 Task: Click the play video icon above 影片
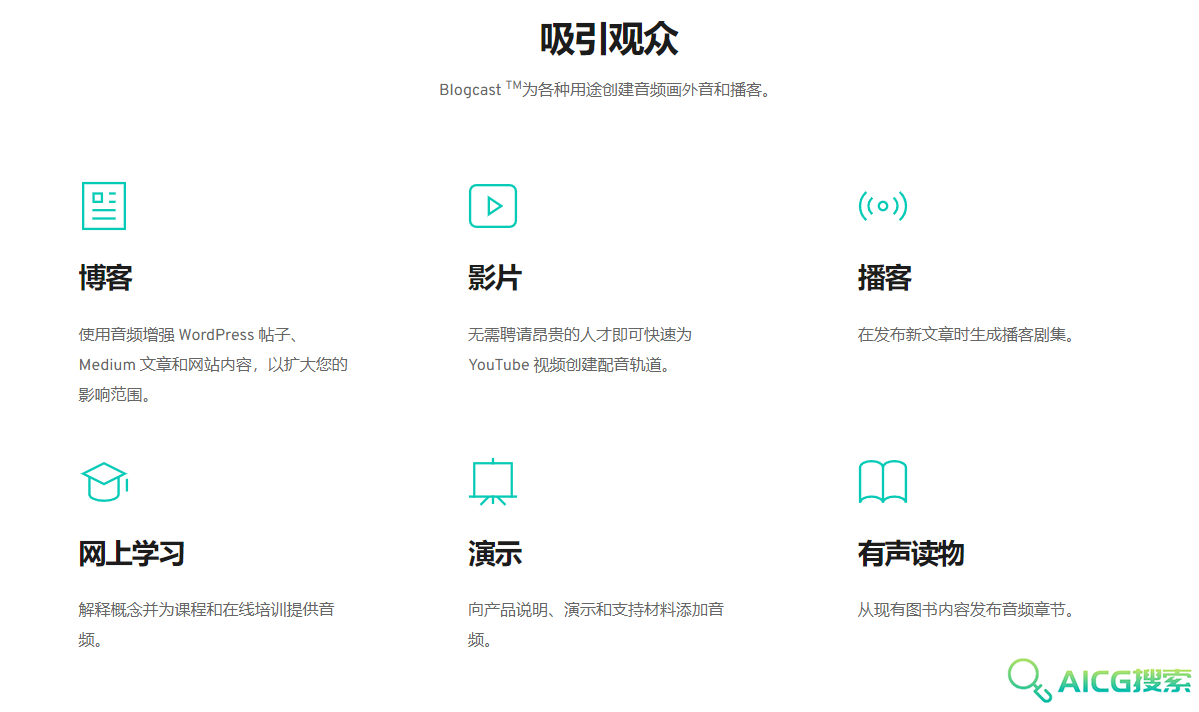point(493,206)
